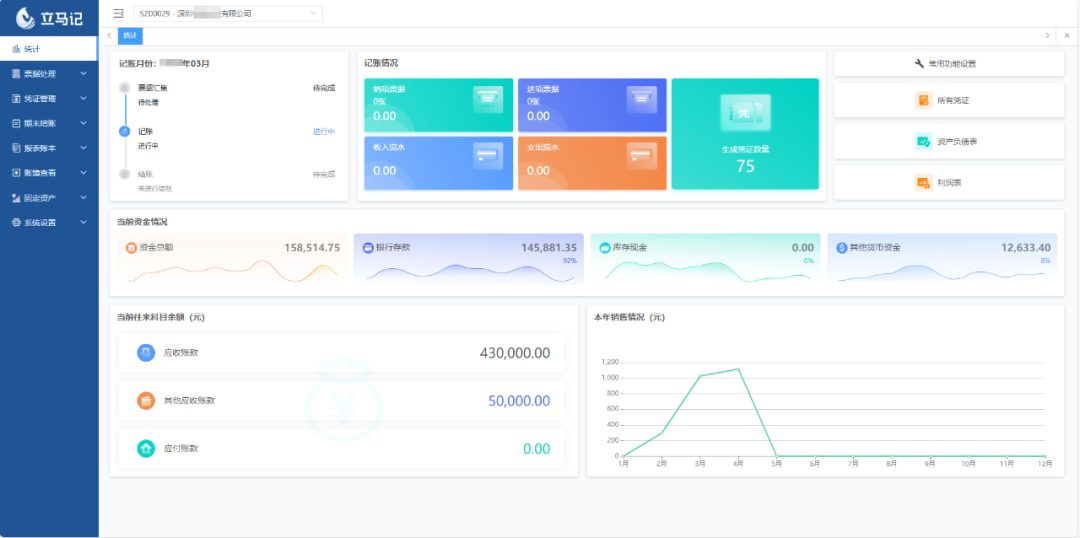Click the teal 资产负债表 icon
Screen dimensions: 1080x538
pos(923,141)
